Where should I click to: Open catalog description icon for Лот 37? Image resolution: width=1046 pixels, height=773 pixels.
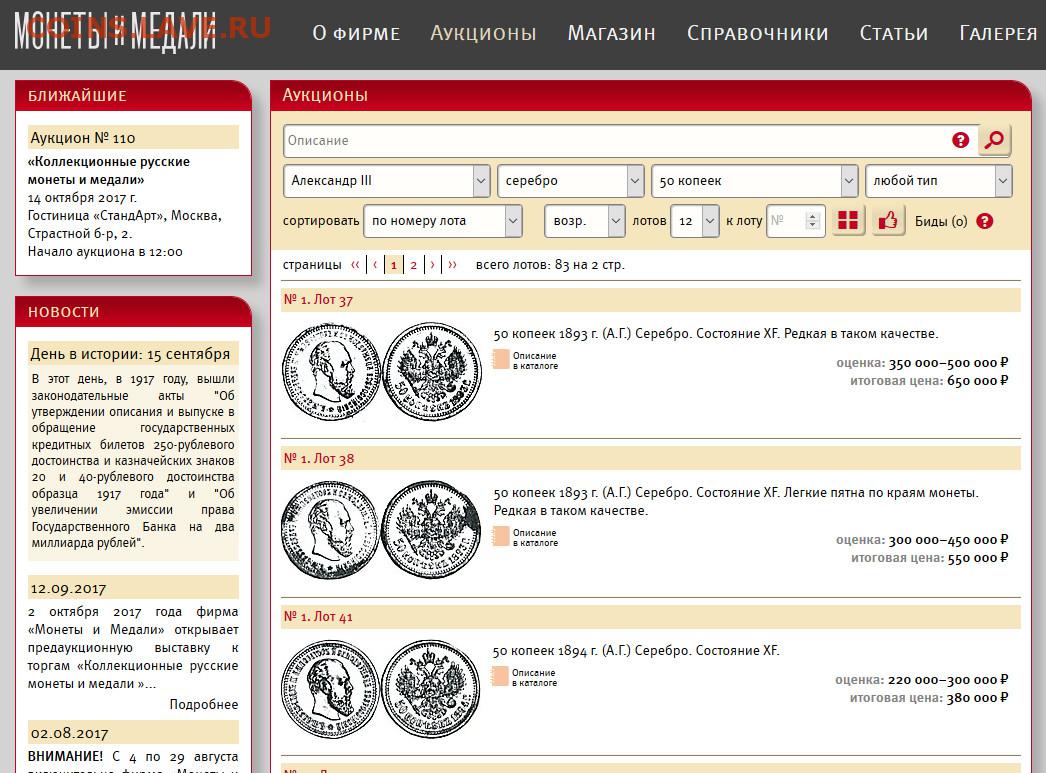click(501, 359)
